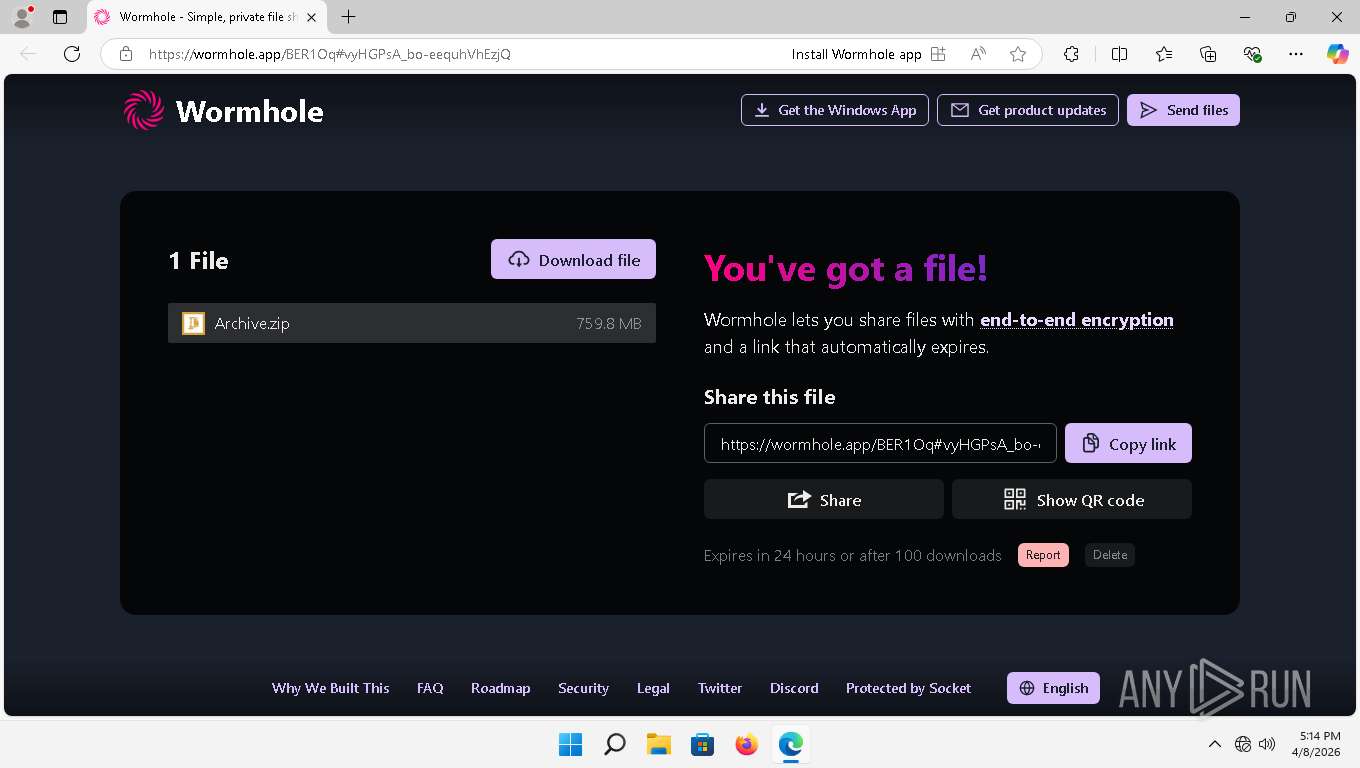Open a new browser tab
This screenshot has height=768, width=1360.
pyautogui.click(x=348, y=17)
